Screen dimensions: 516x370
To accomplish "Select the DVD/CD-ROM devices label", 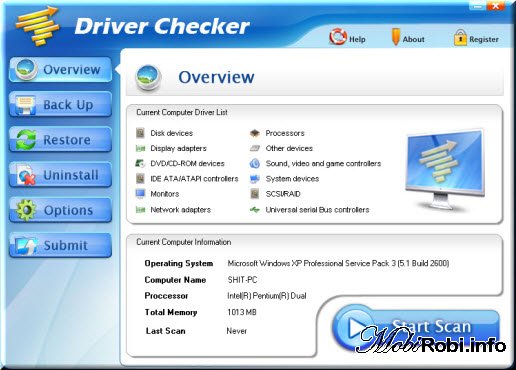I will coord(187,163).
